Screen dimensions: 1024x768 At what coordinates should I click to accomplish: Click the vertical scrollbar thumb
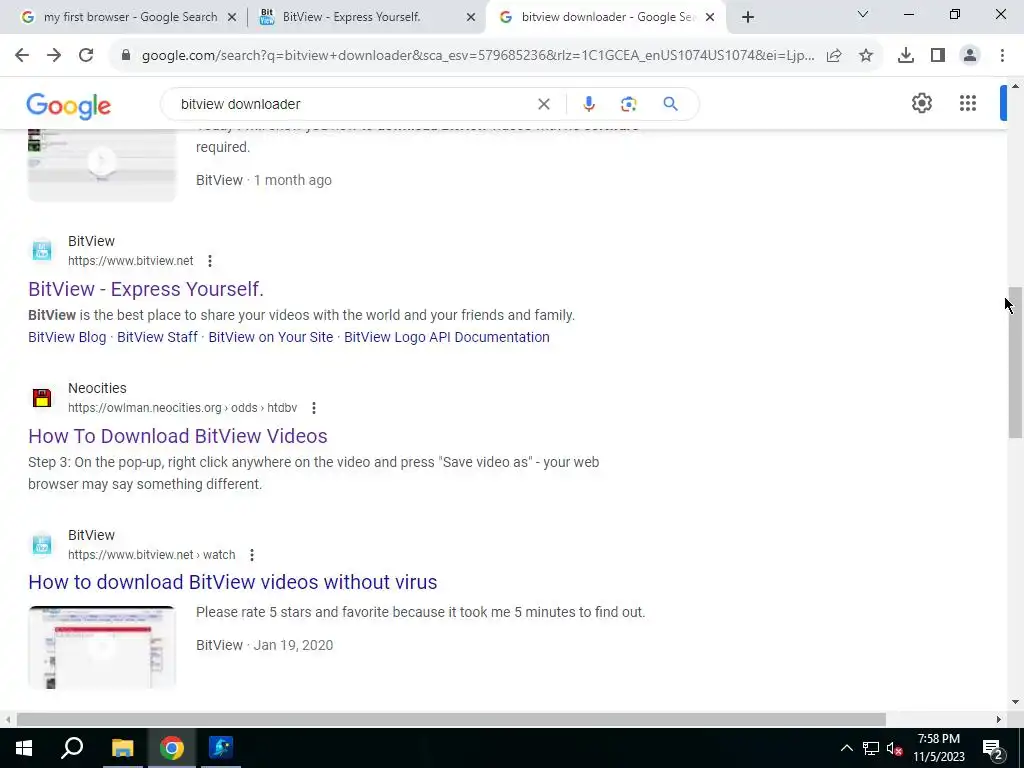point(1015,362)
